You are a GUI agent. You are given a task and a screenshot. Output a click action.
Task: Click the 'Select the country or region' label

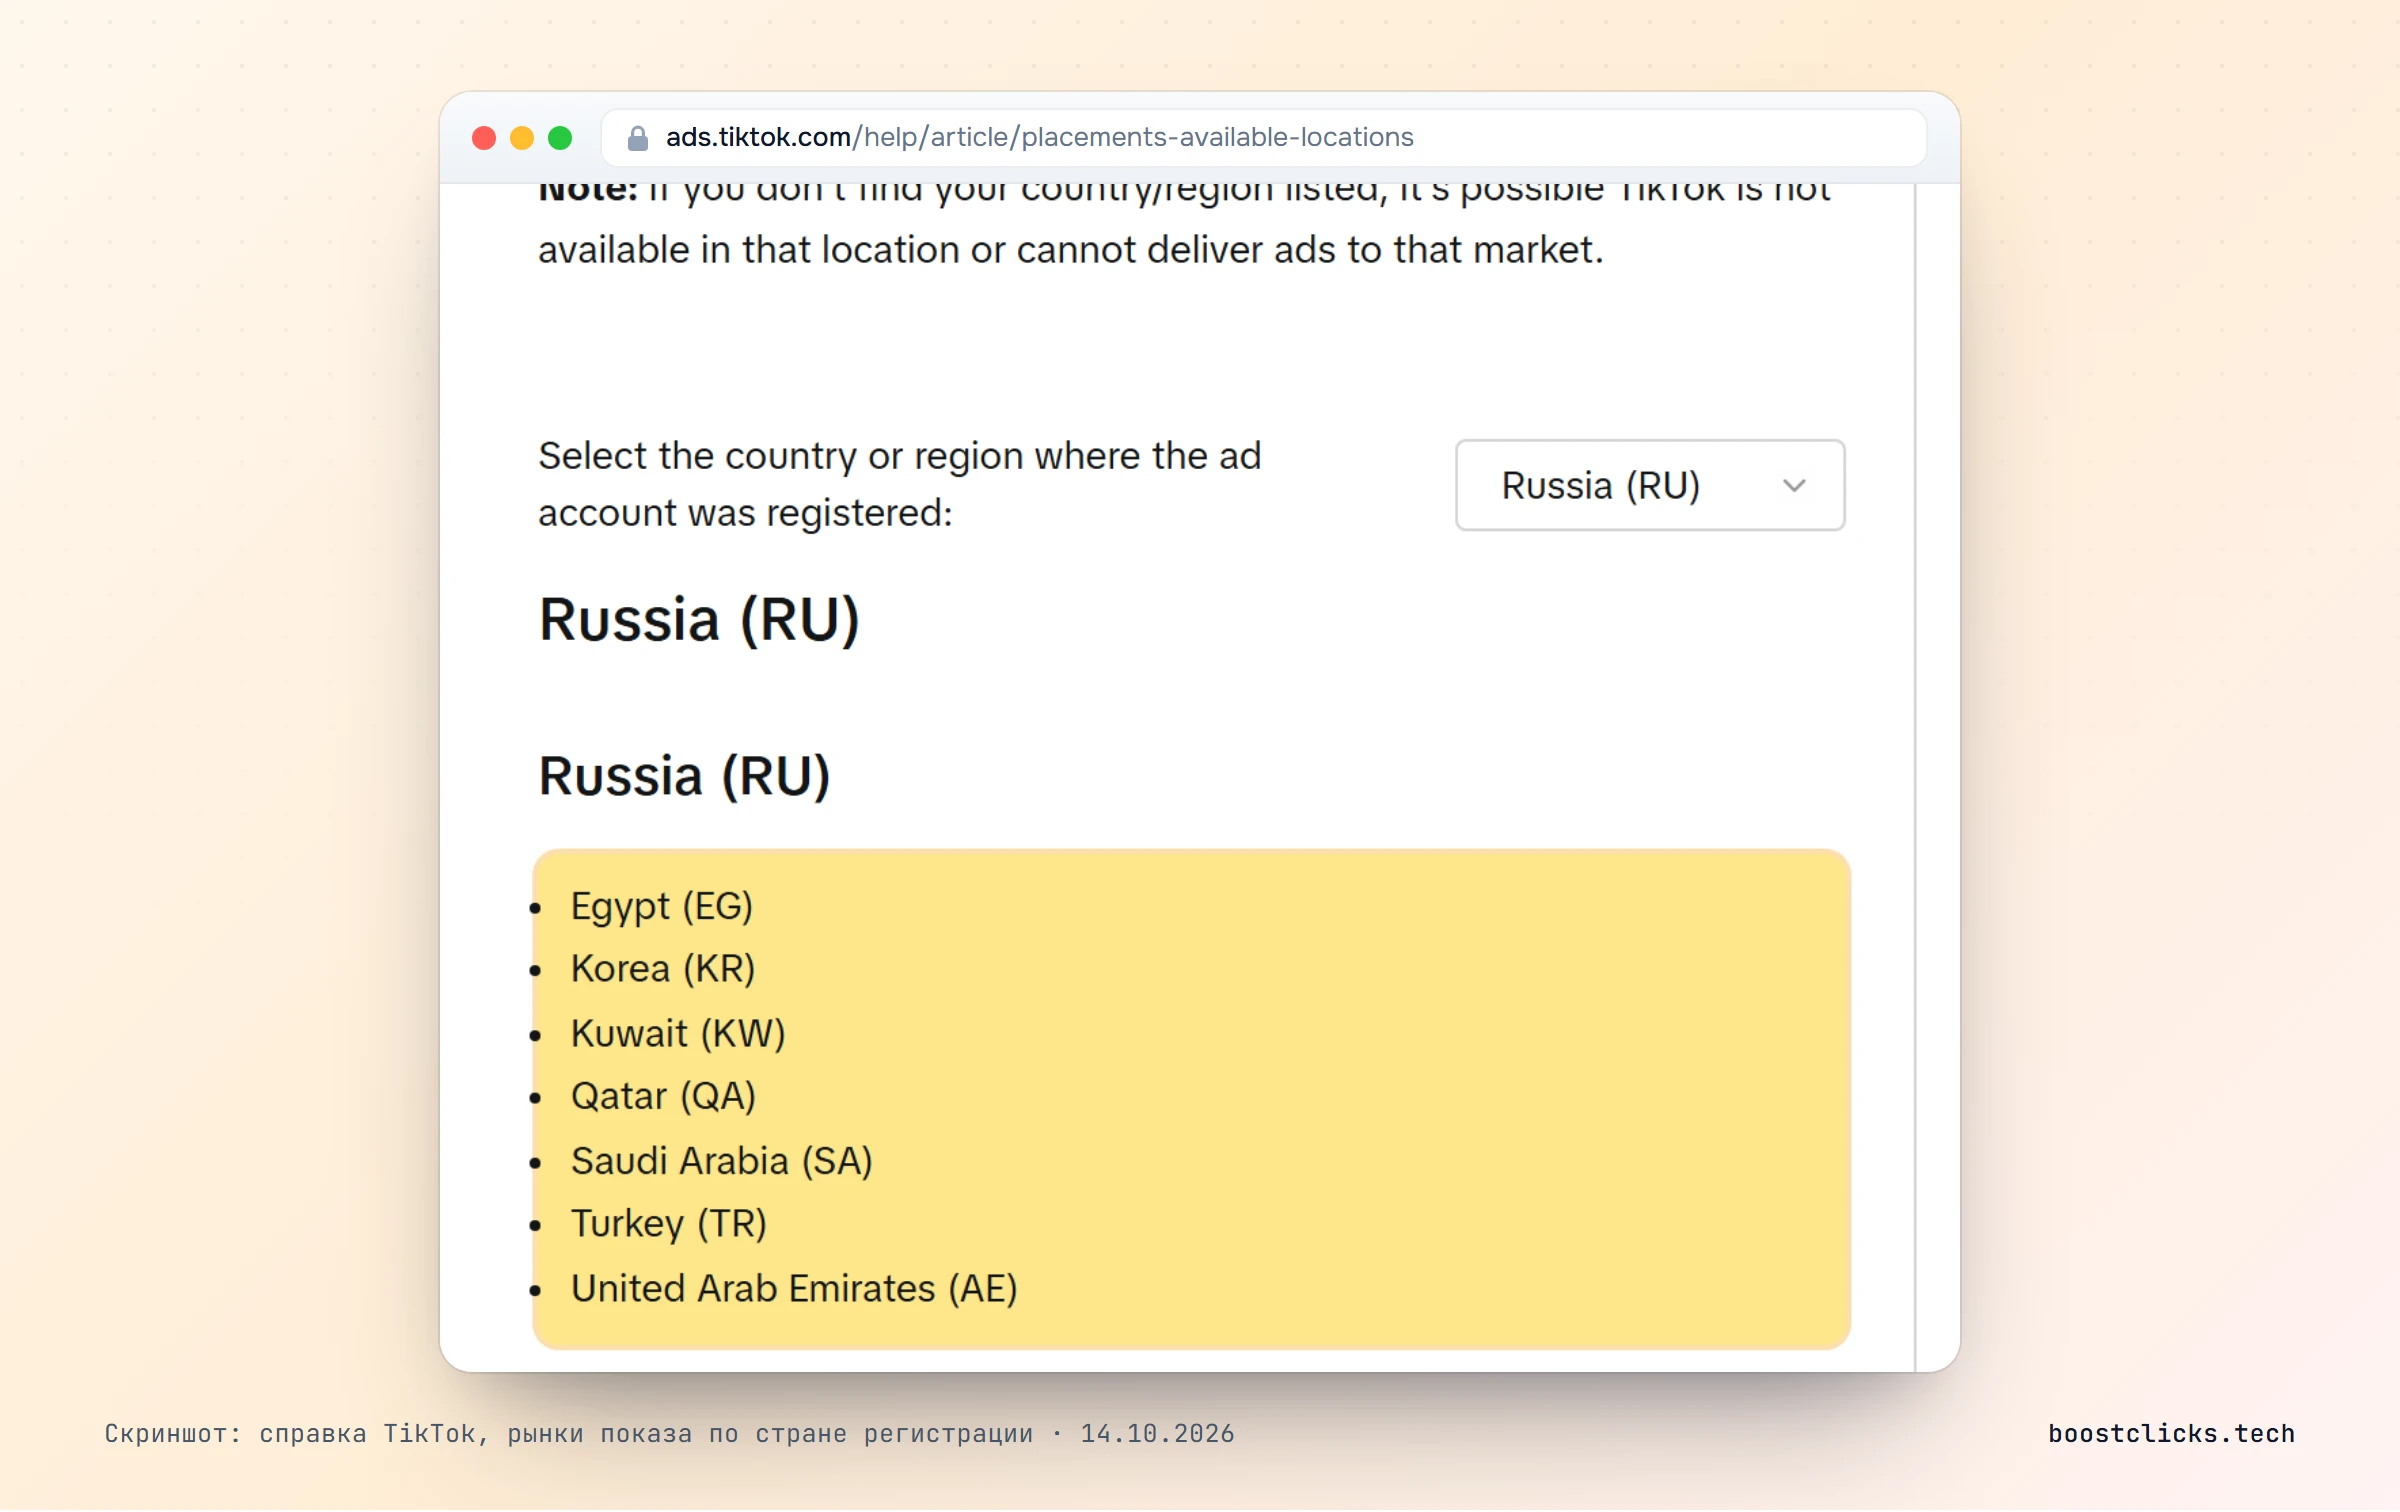pyautogui.click(x=900, y=484)
